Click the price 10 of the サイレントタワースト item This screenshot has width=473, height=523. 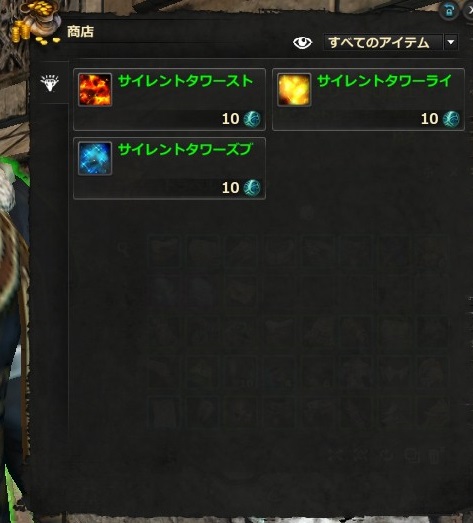[230, 119]
